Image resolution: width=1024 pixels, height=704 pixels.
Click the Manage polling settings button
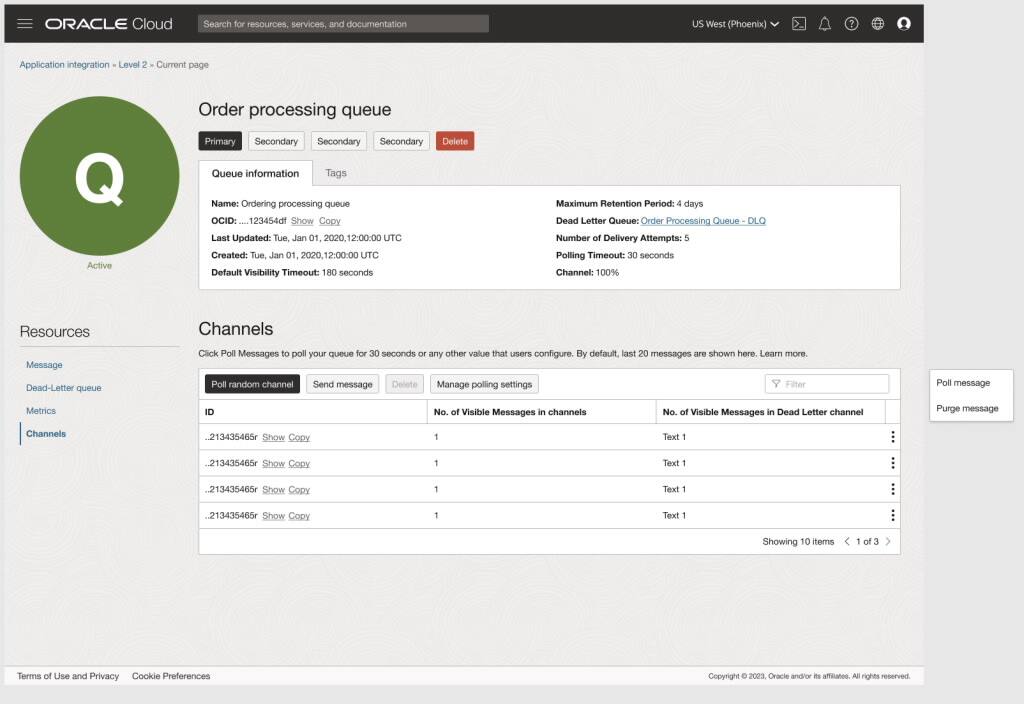483,383
